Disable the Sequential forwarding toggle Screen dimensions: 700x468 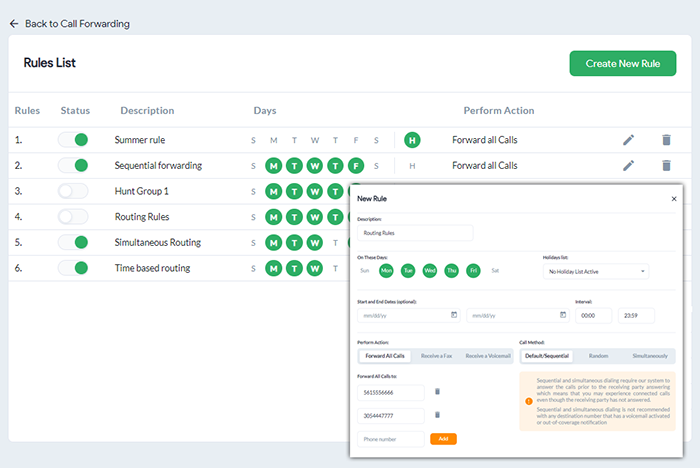[x=73, y=166]
